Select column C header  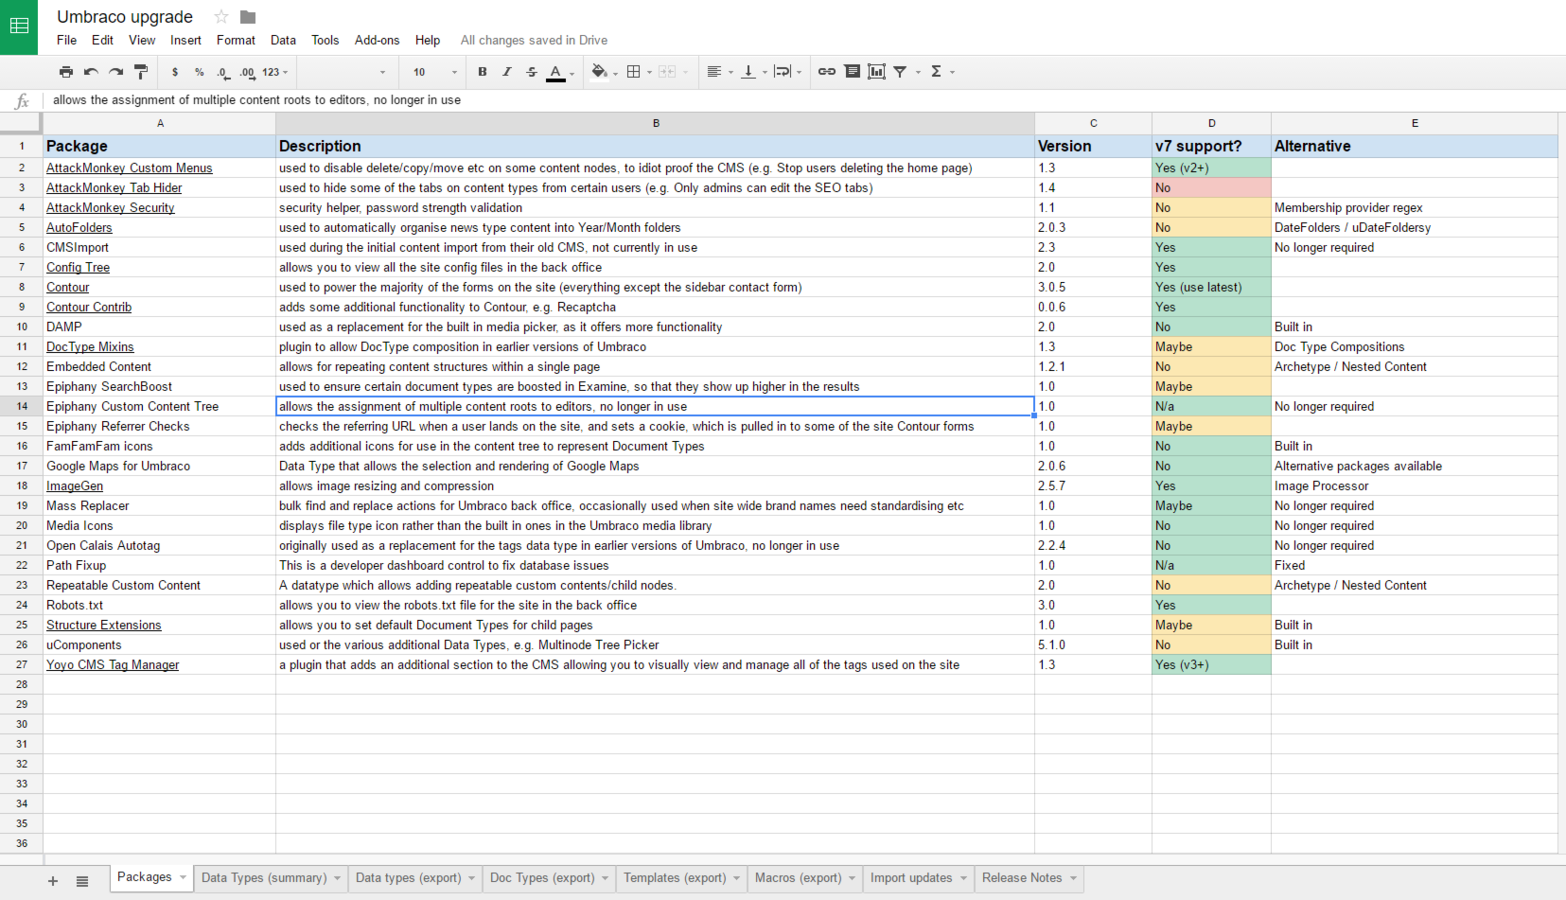[1093, 123]
